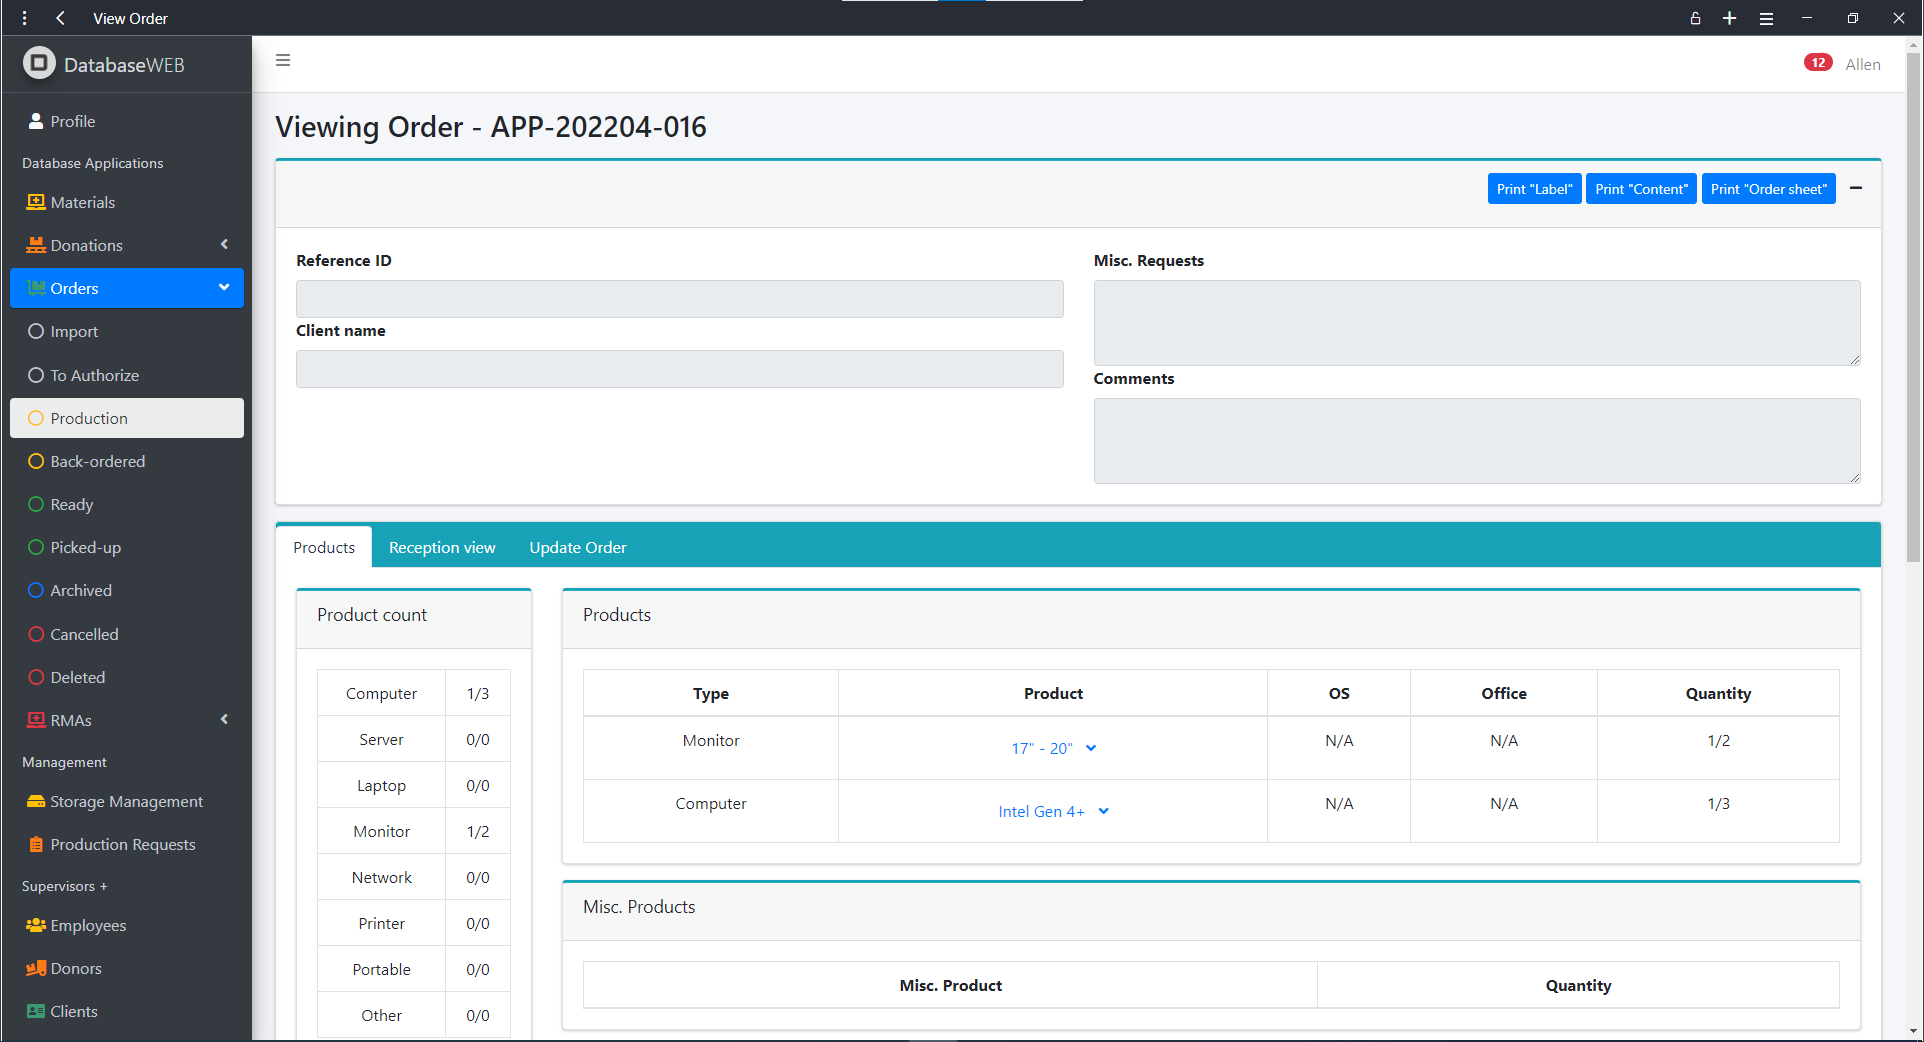Screen dimensions: 1924x1042
Task: Expand the RMAs submenu chevron
Action: [x=224, y=719]
